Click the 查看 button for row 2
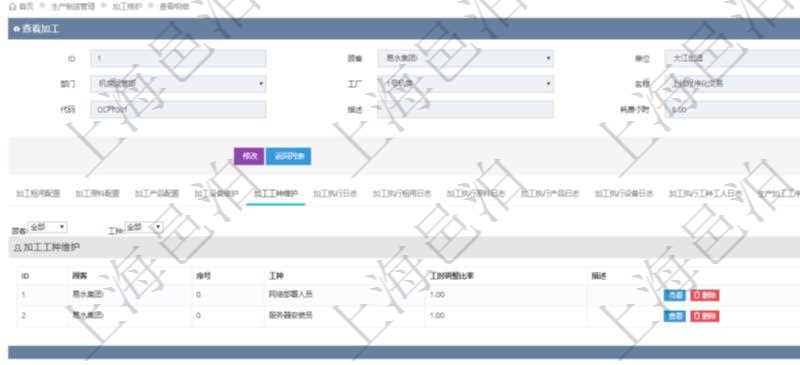The height and width of the screenshot is (365, 800). [x=674, y=316]
